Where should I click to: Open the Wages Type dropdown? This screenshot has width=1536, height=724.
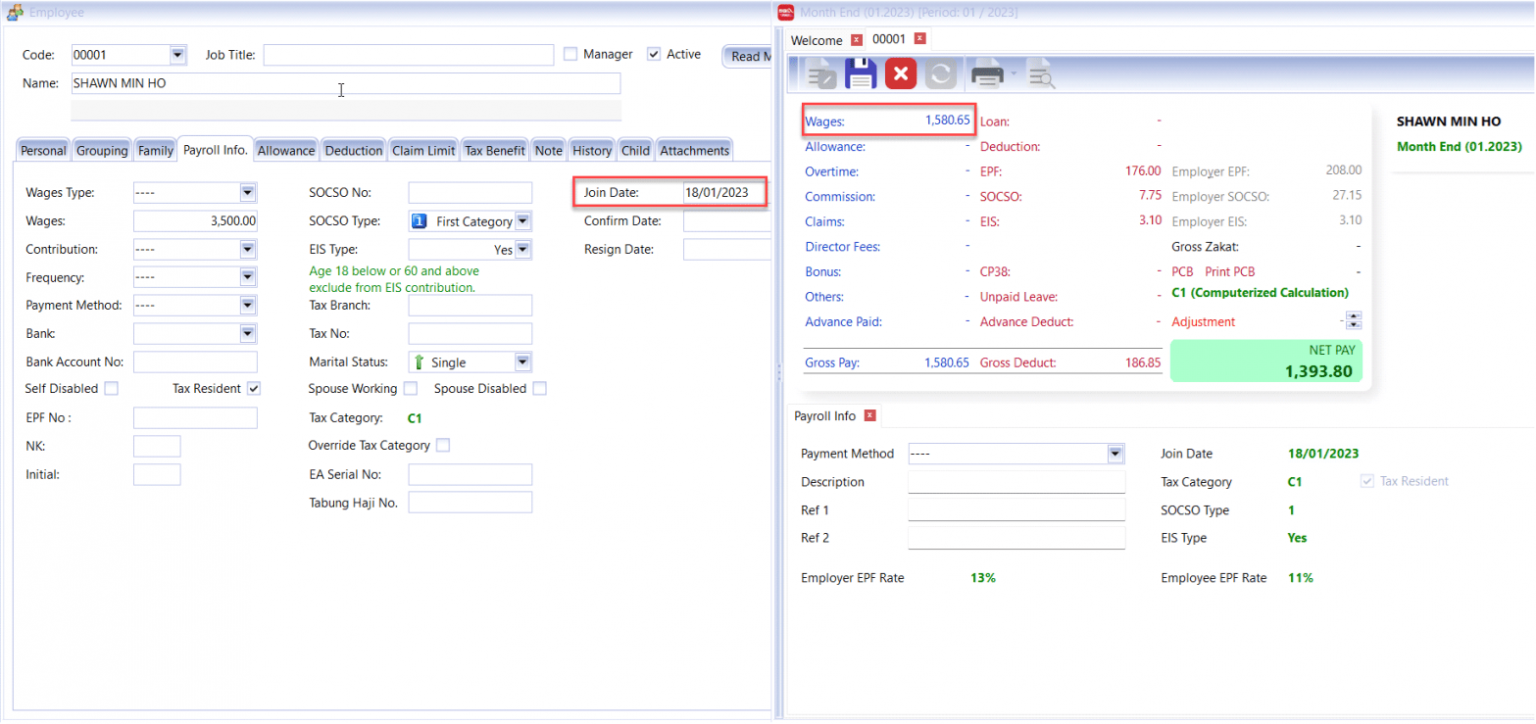tap(248, 193)
